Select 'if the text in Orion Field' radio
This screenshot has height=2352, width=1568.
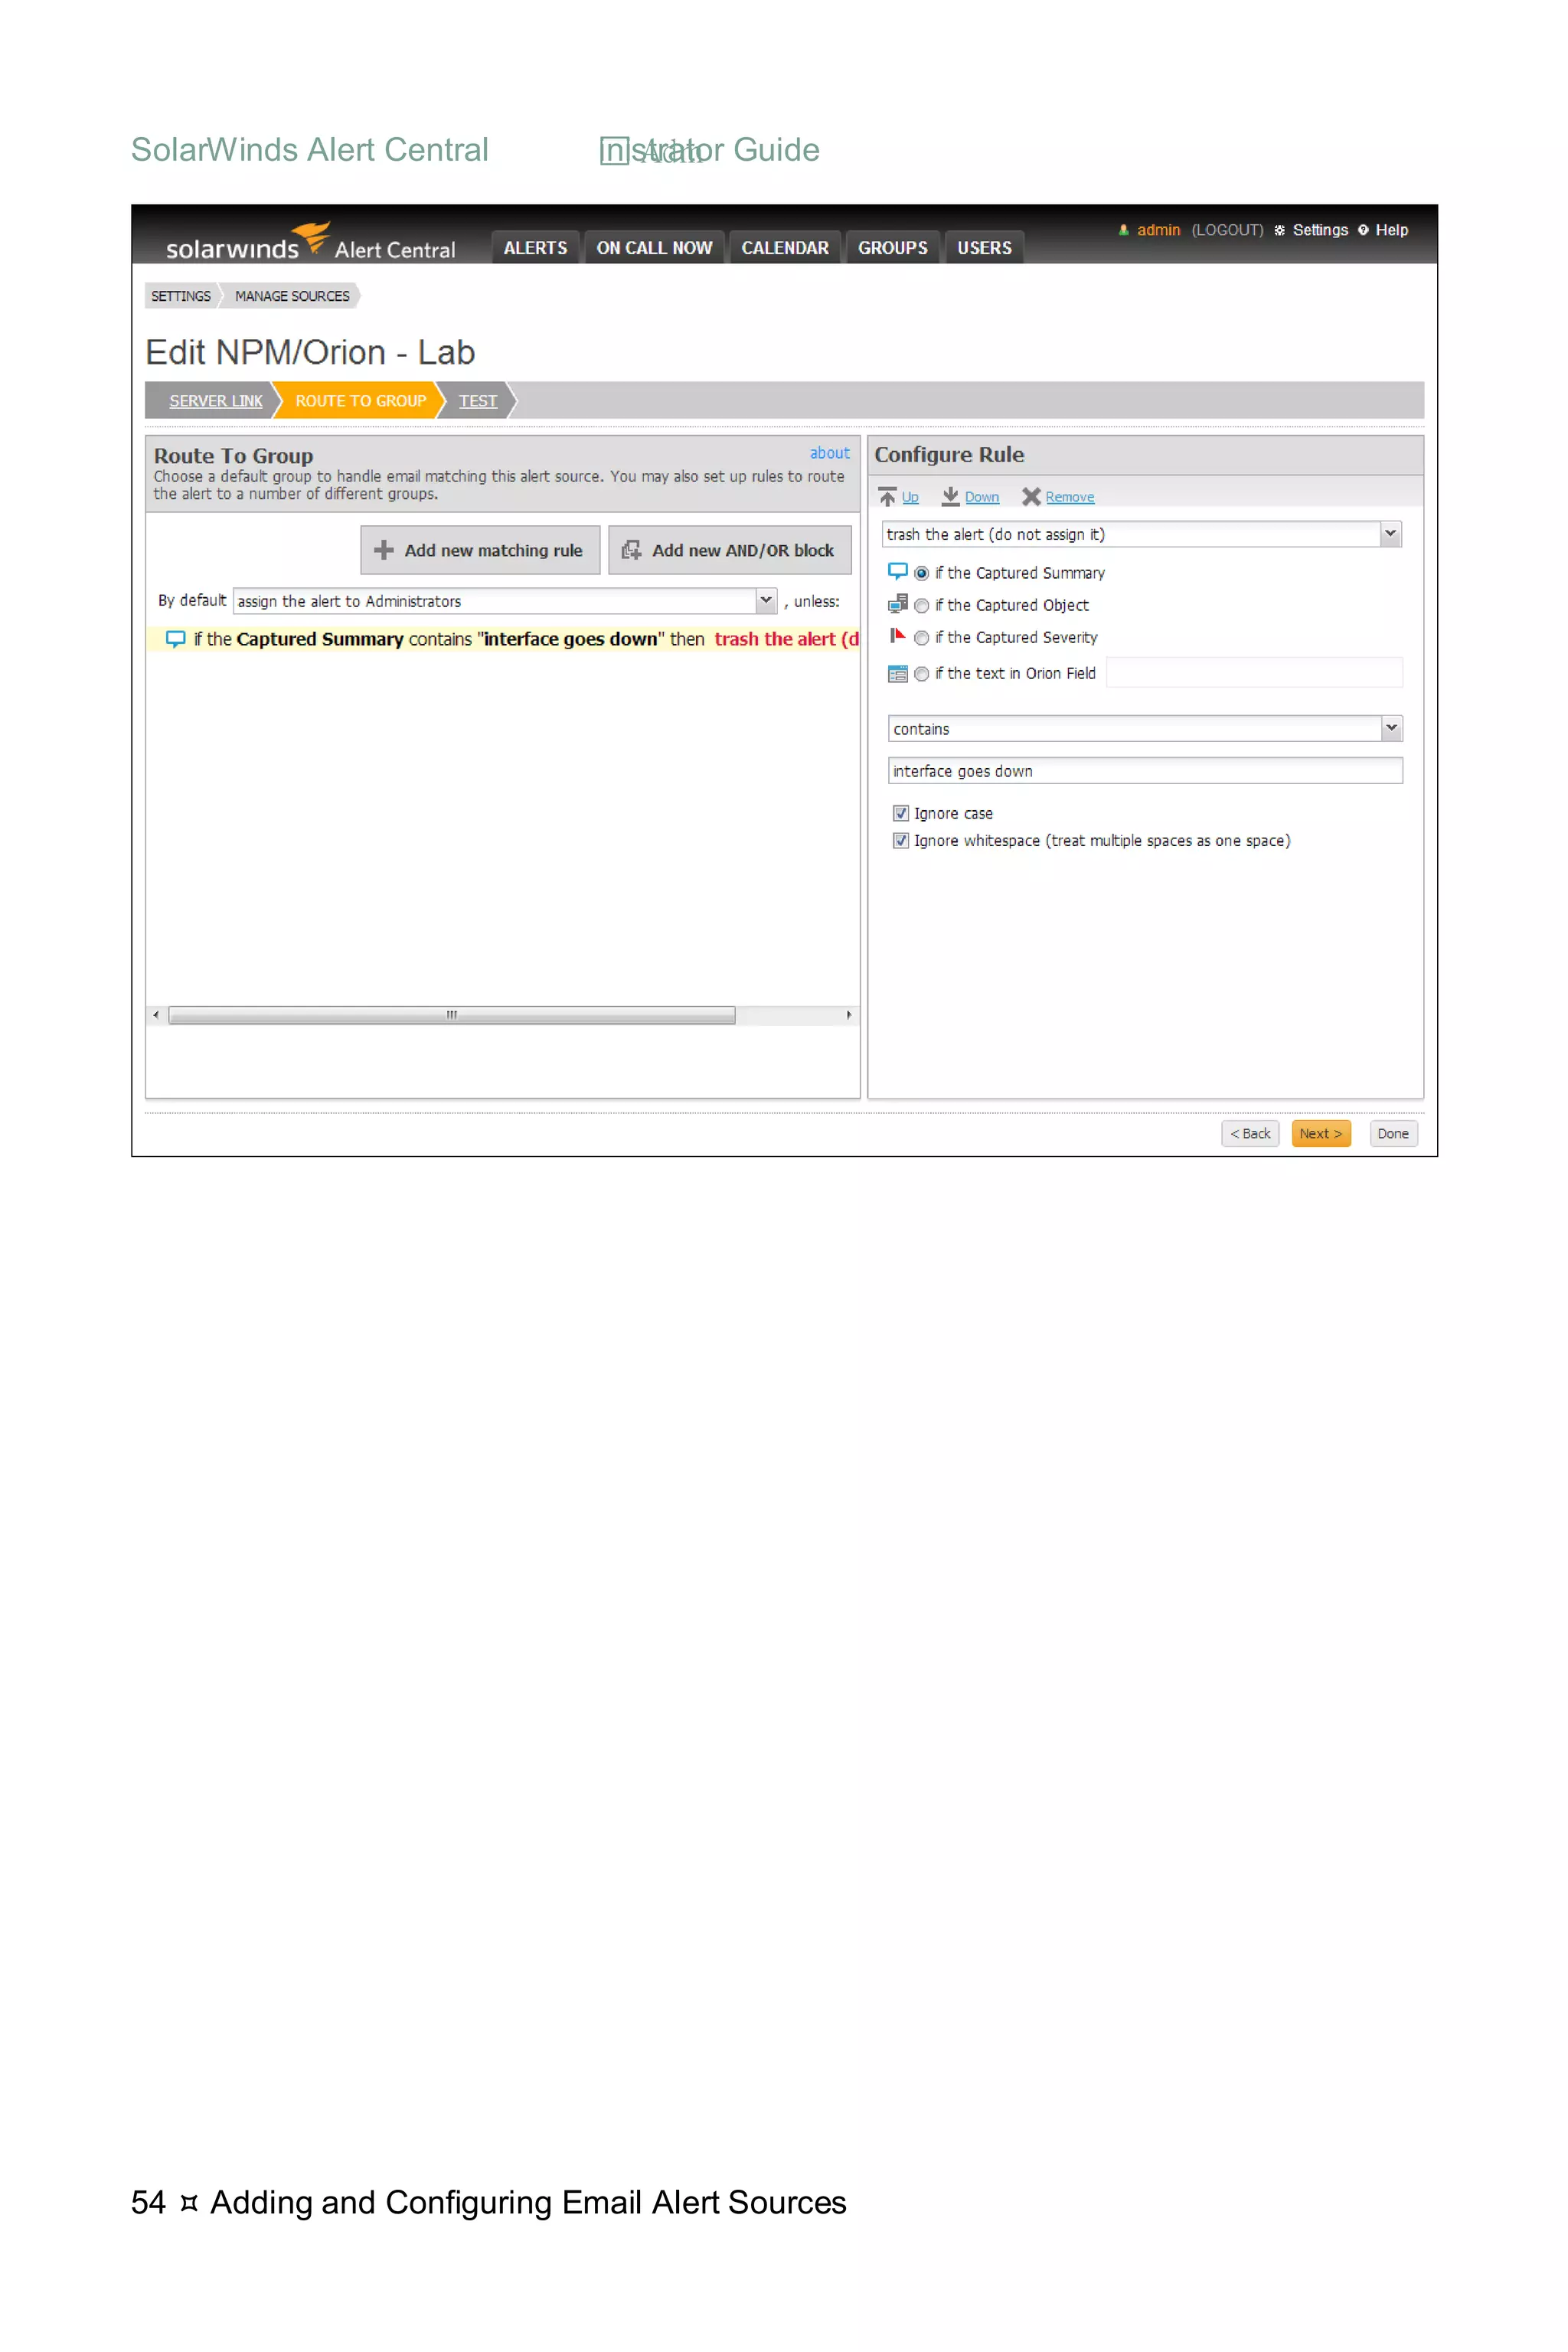coord(921,674)
